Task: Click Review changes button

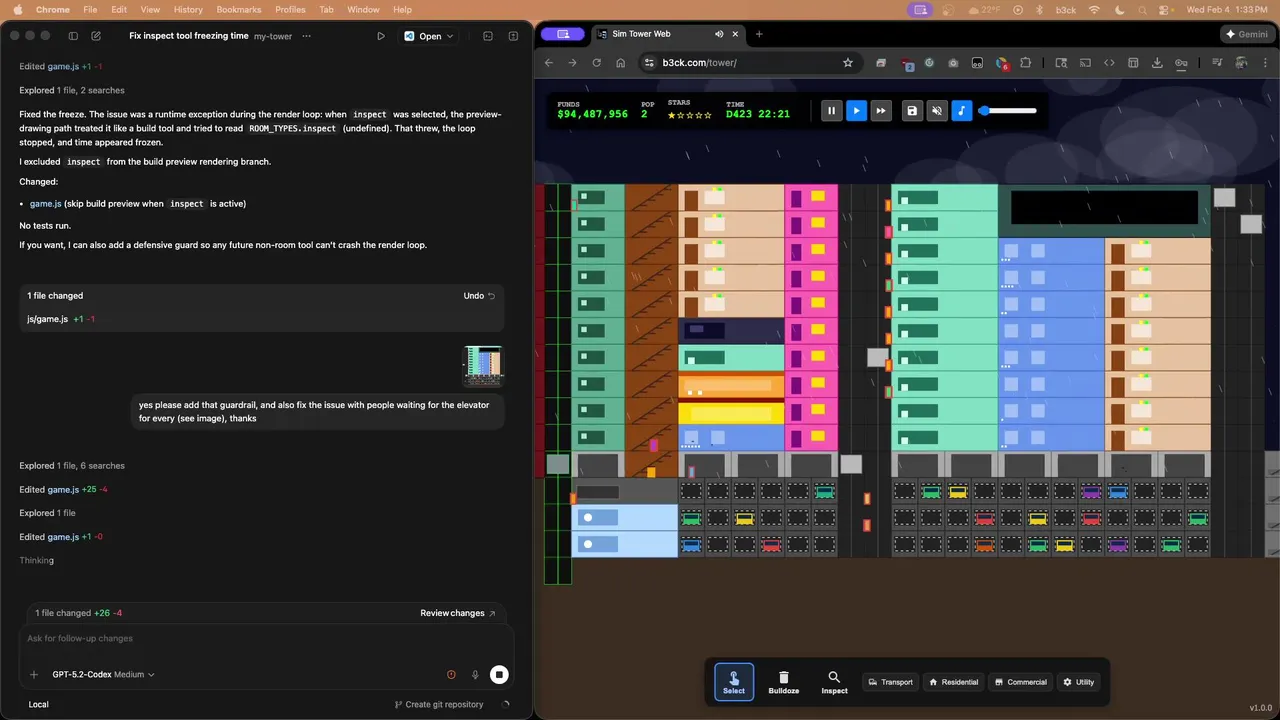Action: (x=458, y=613)
